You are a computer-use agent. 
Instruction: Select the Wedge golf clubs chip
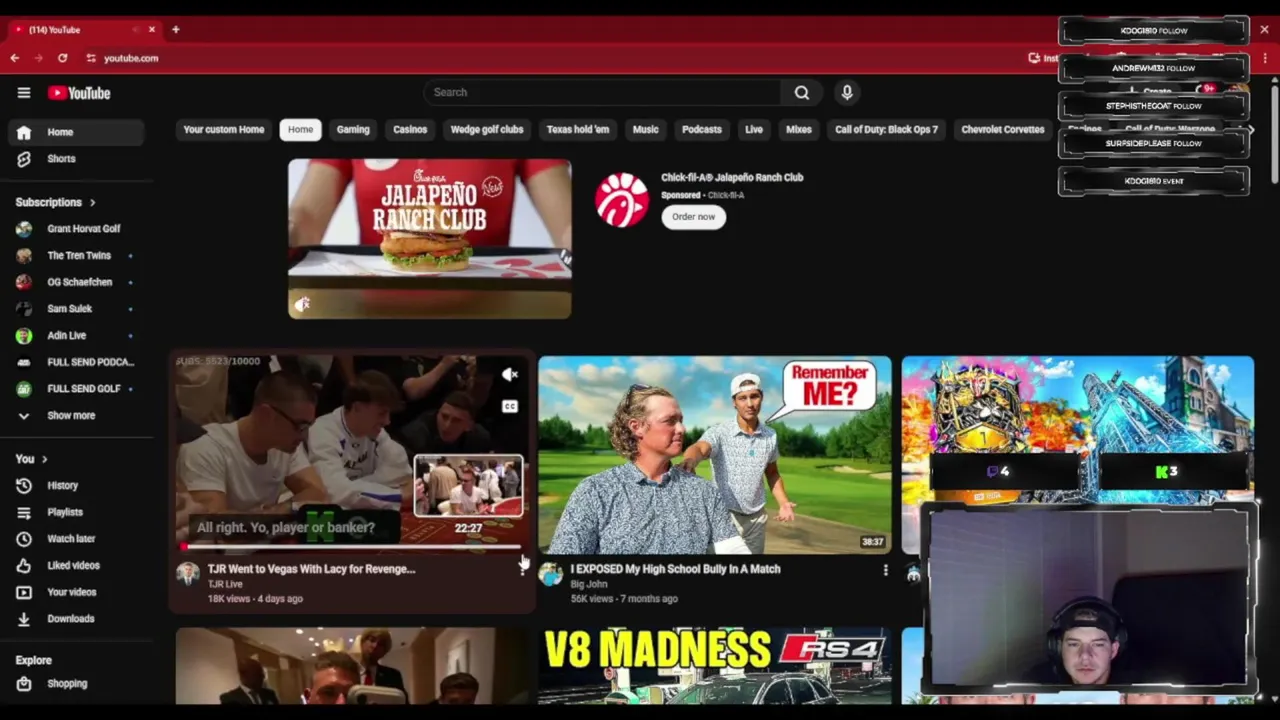(487, 130)
